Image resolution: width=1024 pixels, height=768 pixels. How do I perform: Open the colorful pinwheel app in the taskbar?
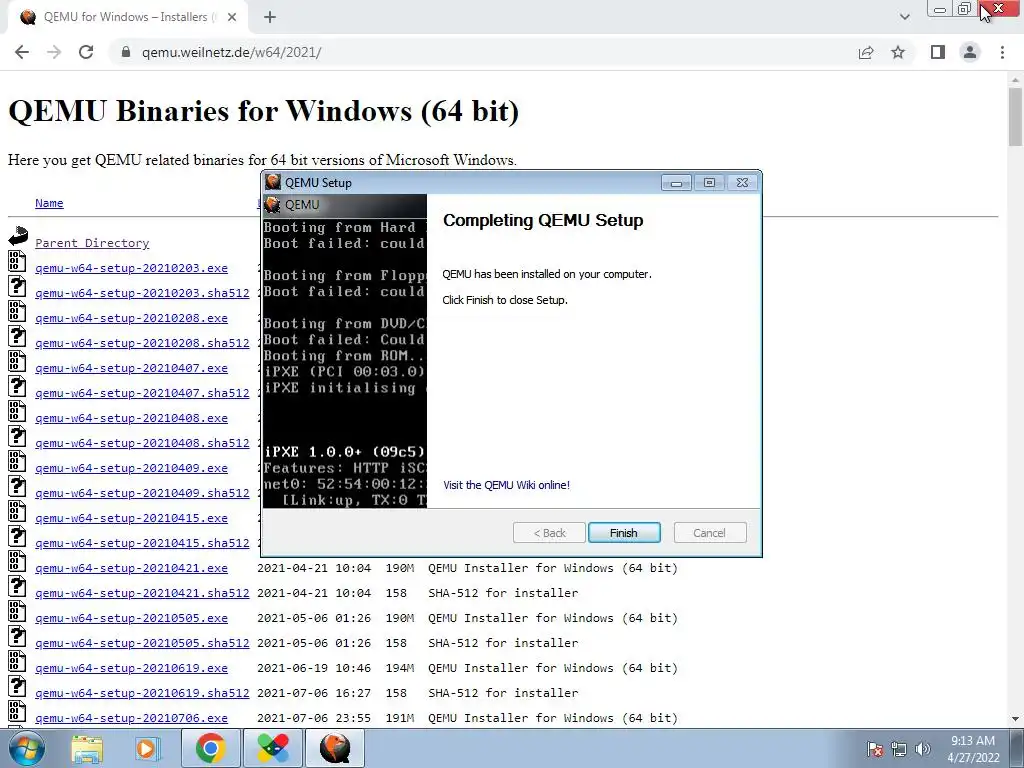(272, 748)
